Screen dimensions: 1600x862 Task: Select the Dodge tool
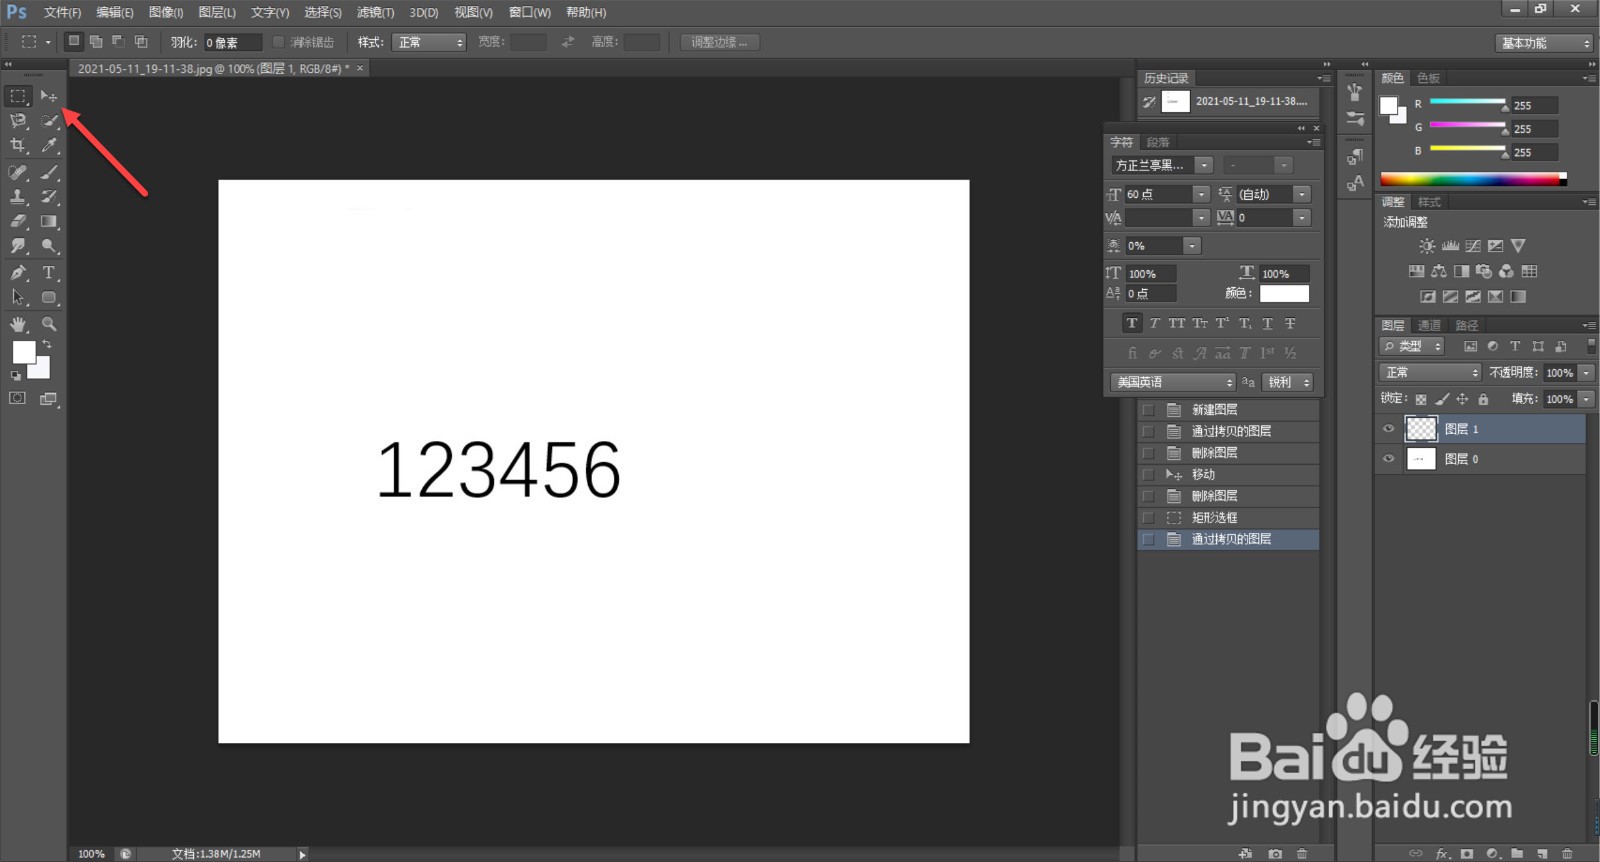pos(49,246)
